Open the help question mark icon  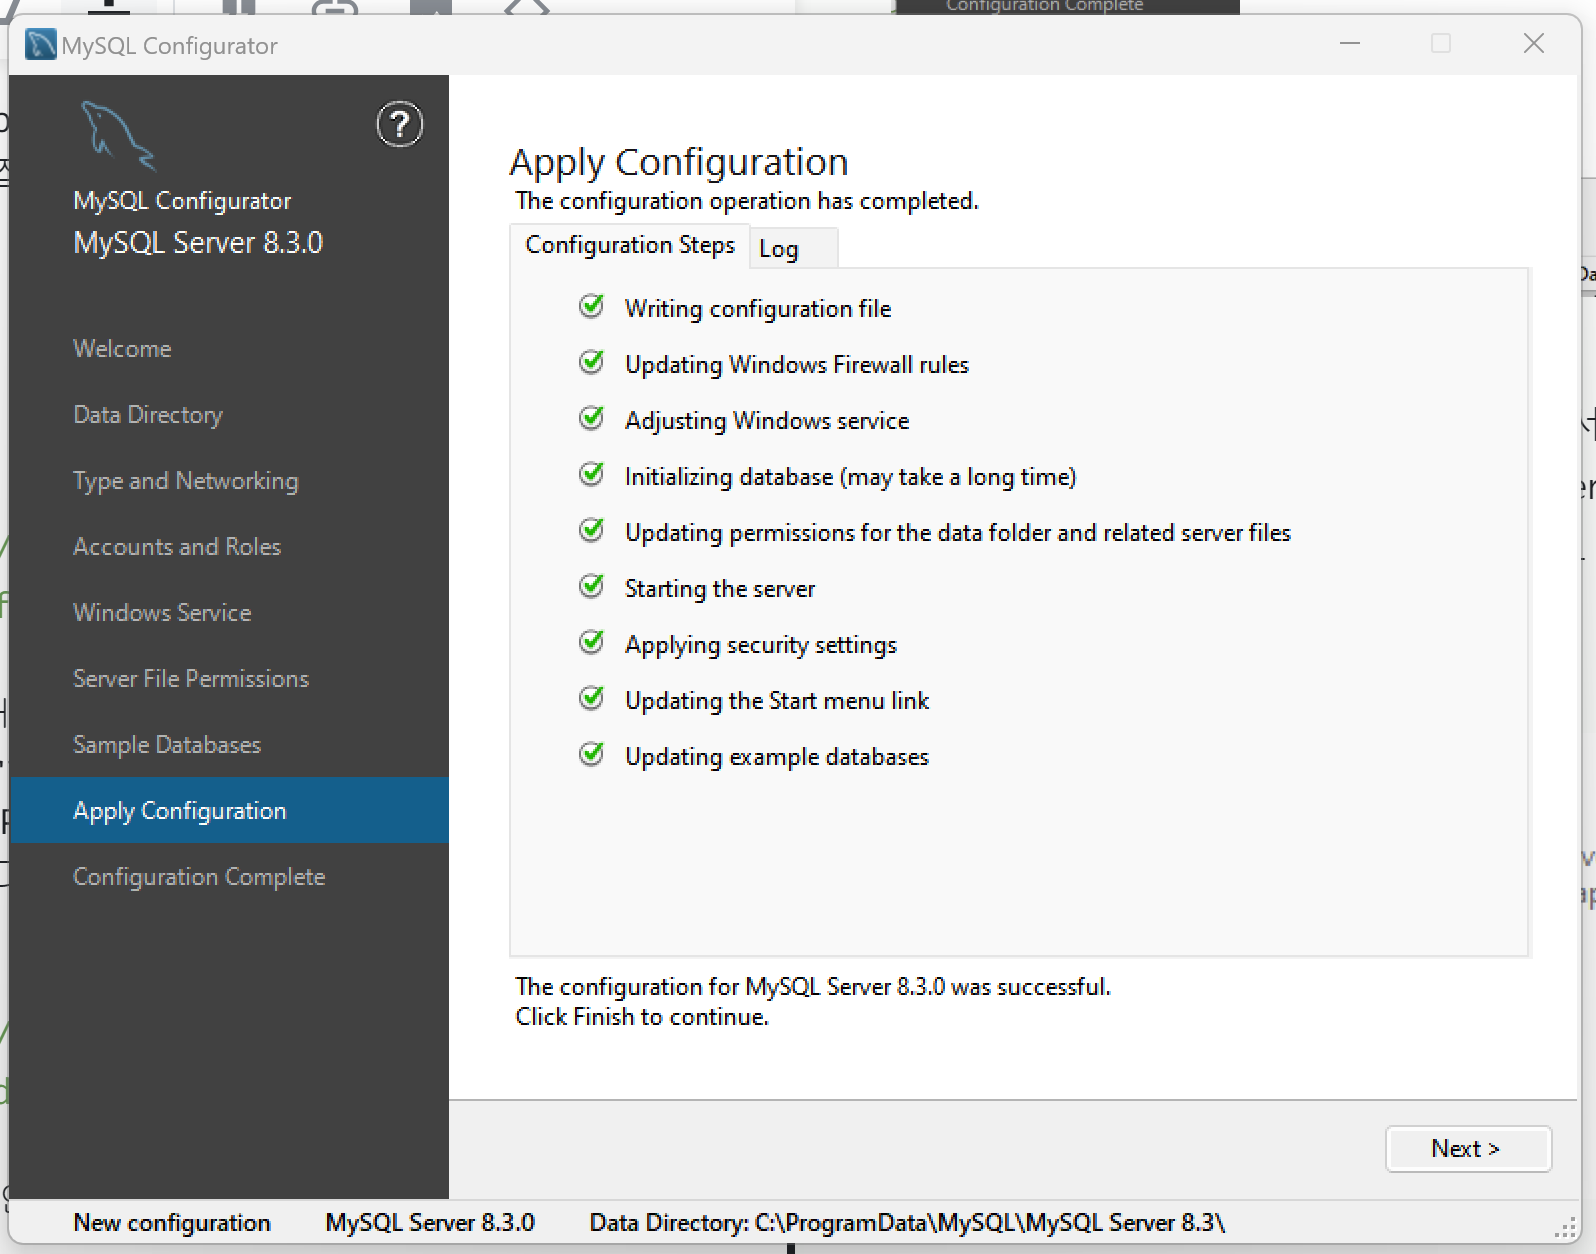point(399,124)
